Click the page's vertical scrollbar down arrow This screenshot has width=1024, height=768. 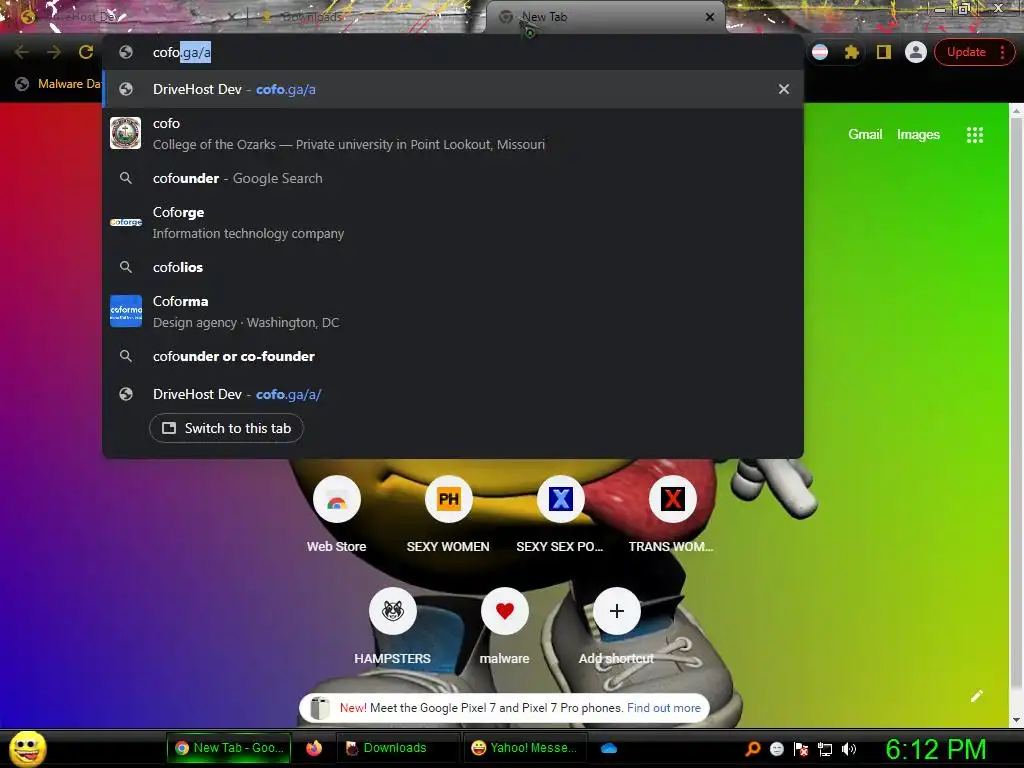pos(1016,720)
